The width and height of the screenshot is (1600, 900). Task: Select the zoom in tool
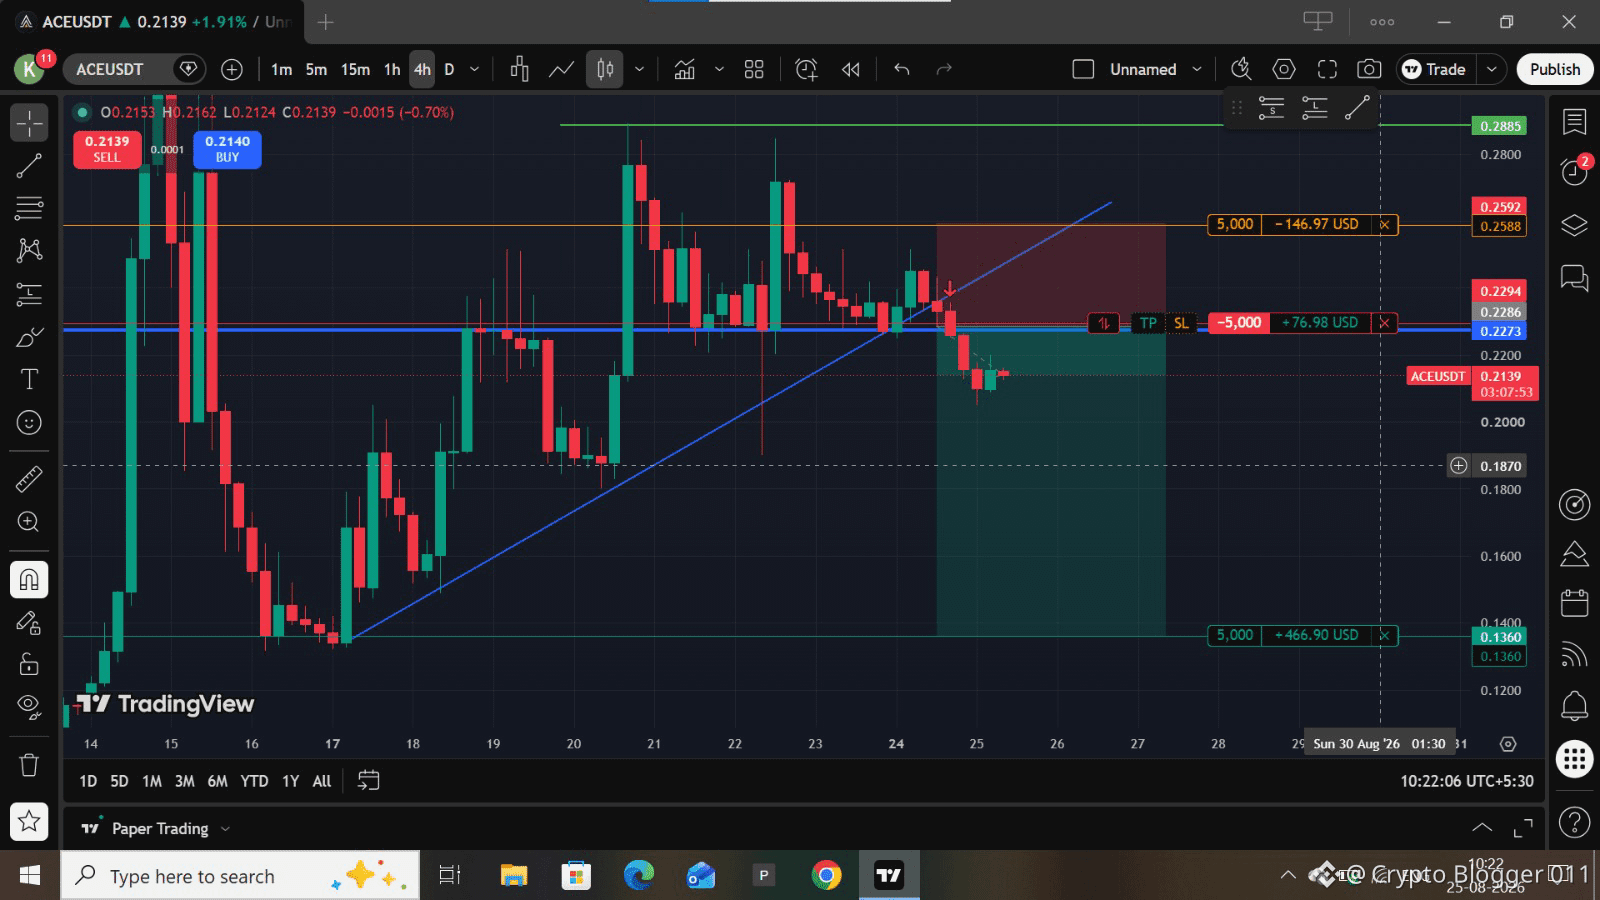tap(29, 522)
